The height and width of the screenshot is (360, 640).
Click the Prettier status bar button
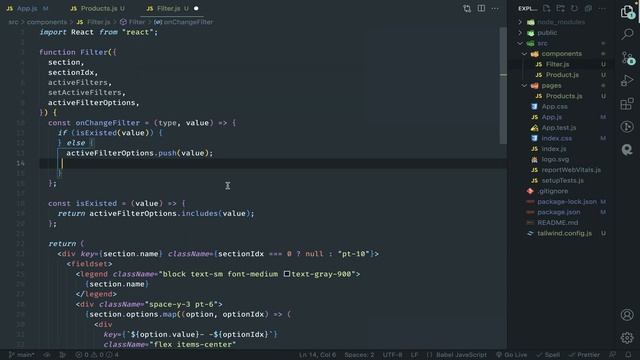[x=584, y=355]
